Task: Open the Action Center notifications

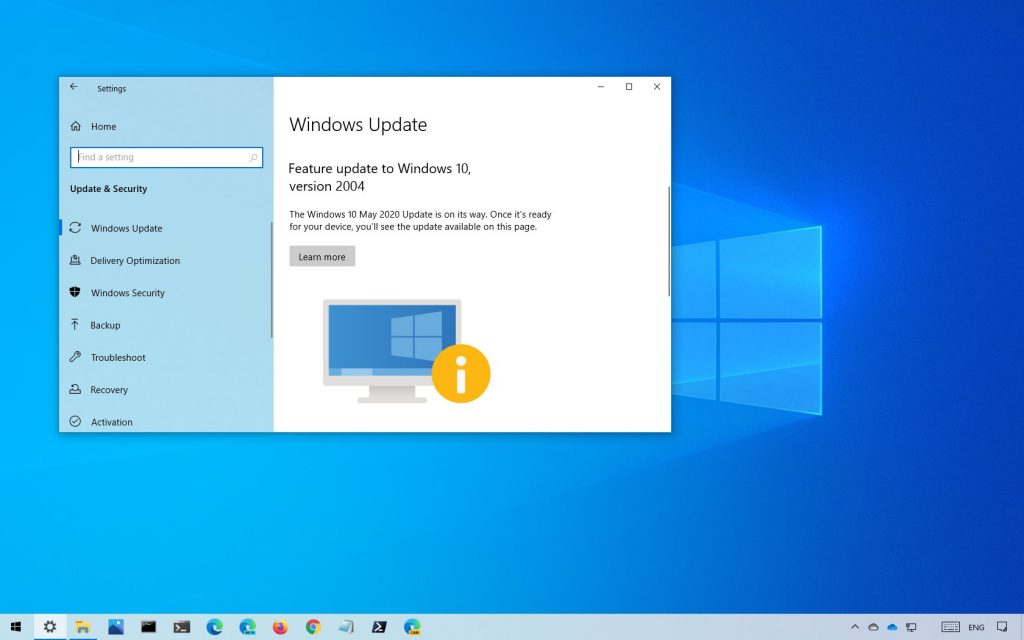Action: tap(1002, 627)
